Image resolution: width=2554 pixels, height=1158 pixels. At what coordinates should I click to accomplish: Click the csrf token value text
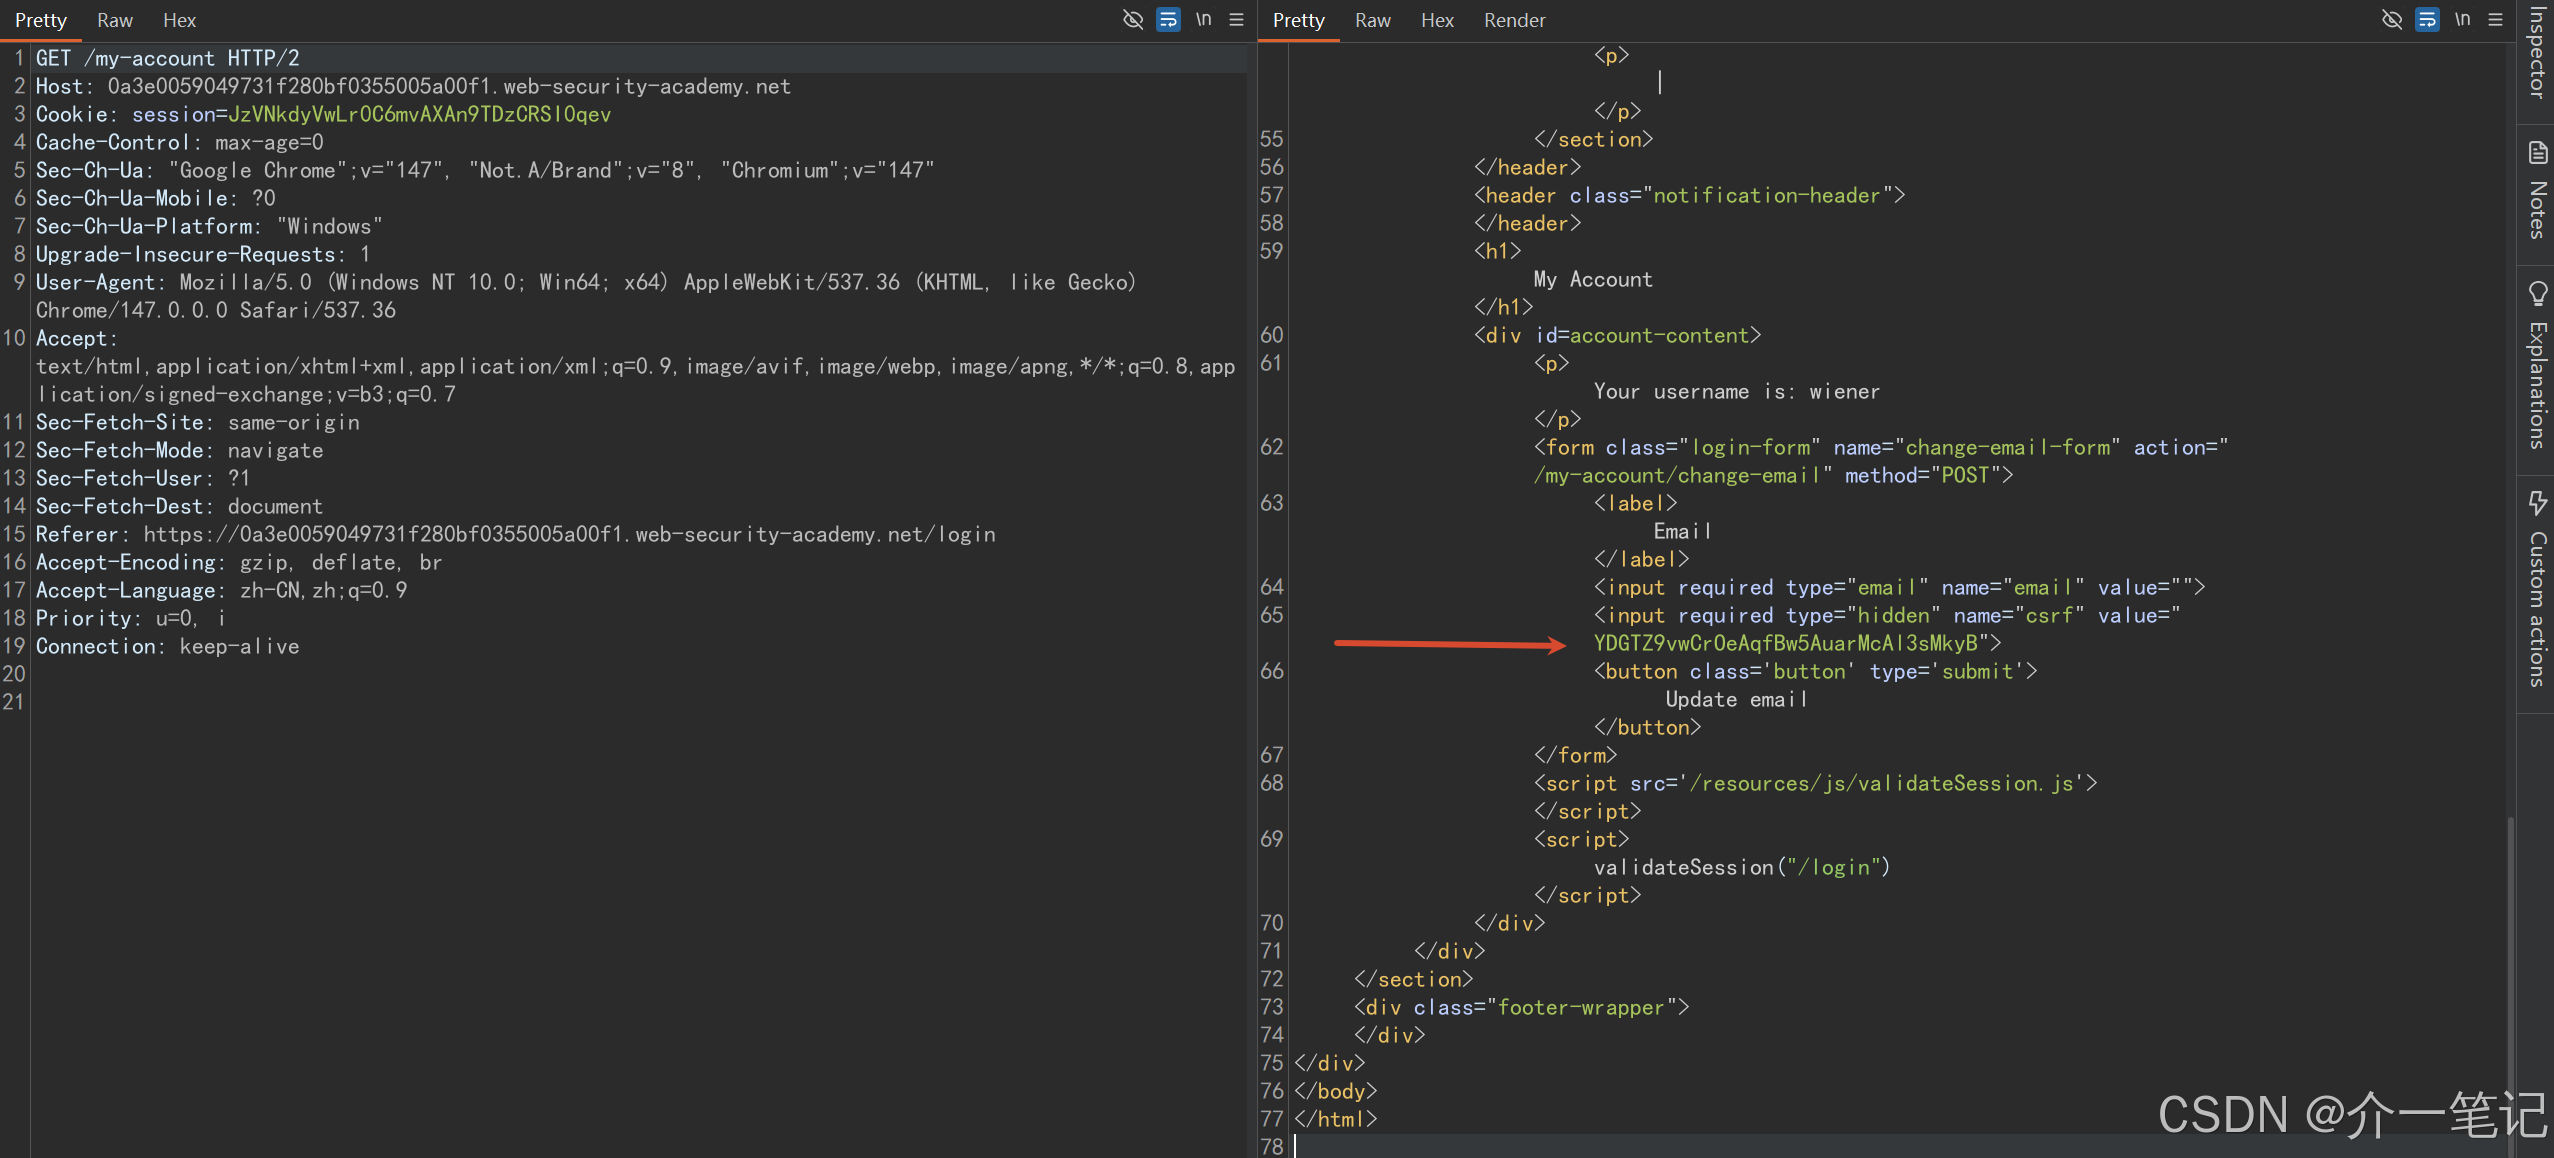(x=1786, y=643)
